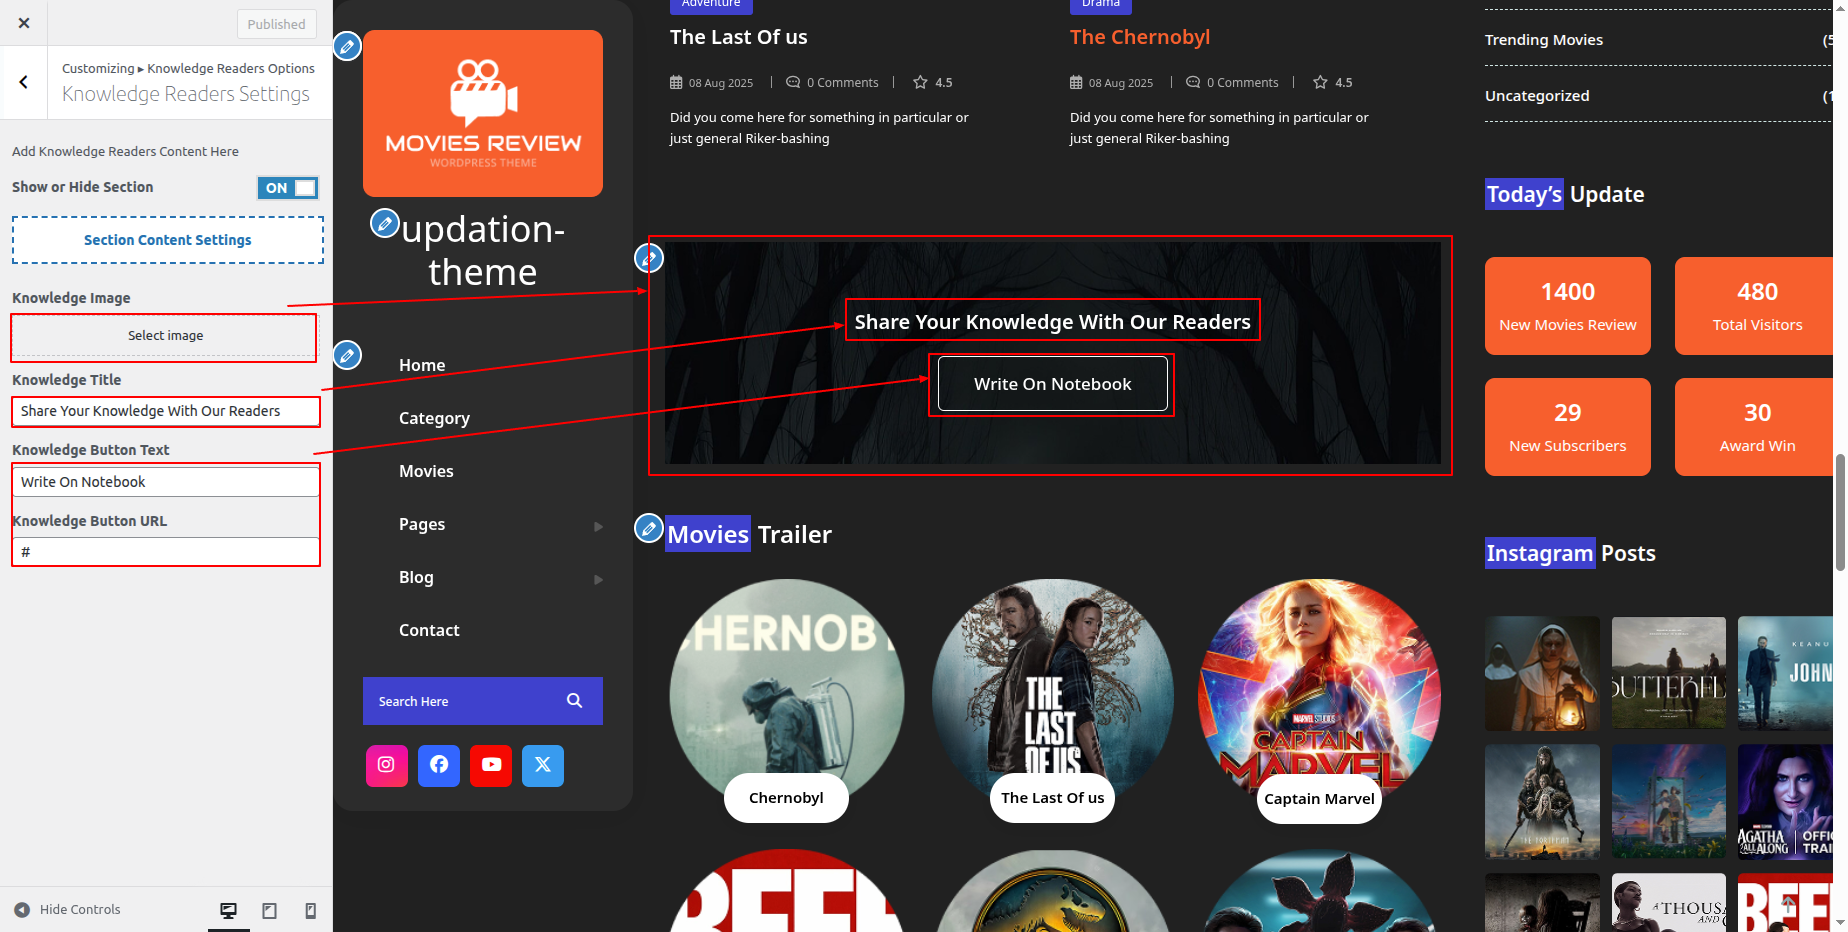Screen dimensions: 1848x932
Task: Click the Instagram social icon
Action: (386, 765)
